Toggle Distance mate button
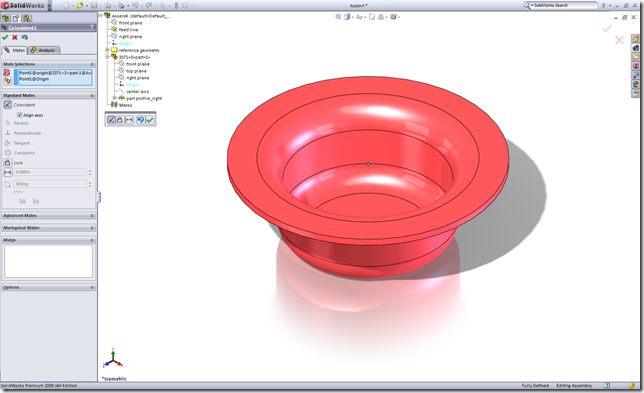Screen dimensions: 644x393 point(7,172)
